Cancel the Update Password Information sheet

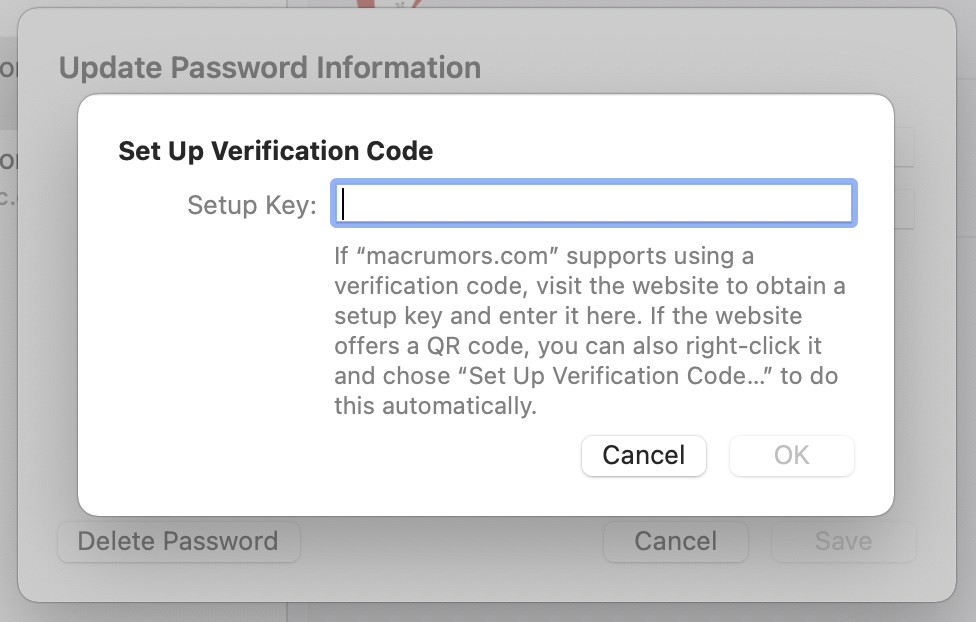click(x=675, y=542)
